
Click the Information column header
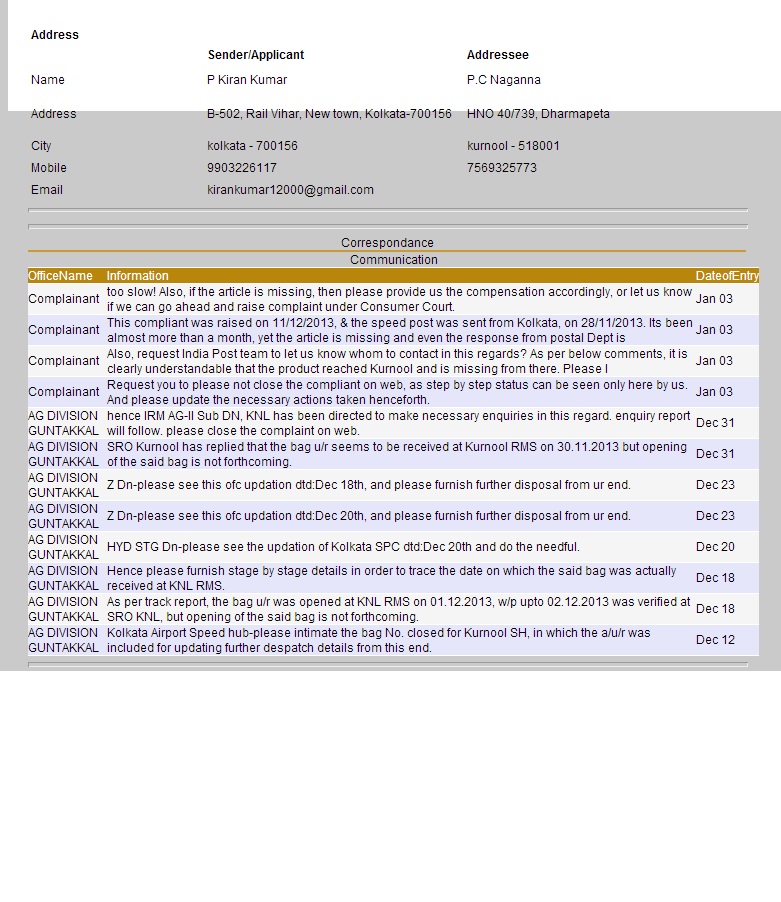tap(137, 276)
